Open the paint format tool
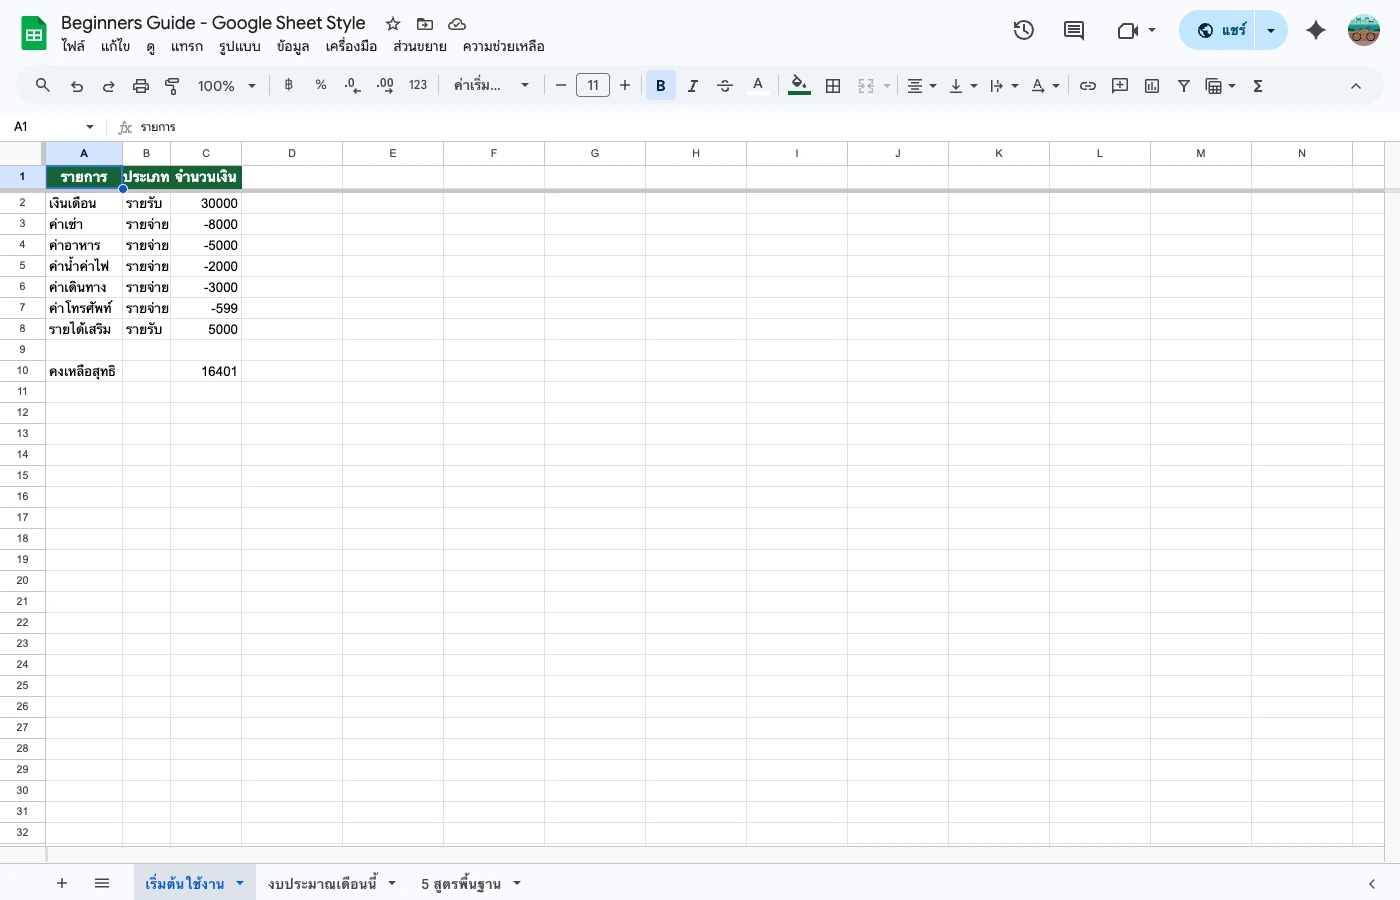The height and width of the screenshot is (900, 1400). 172,85
